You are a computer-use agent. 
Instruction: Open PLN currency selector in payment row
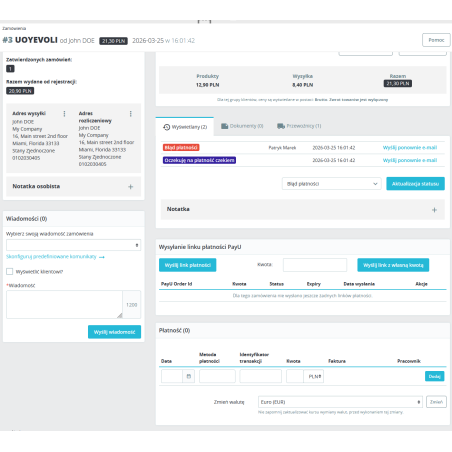314,376
